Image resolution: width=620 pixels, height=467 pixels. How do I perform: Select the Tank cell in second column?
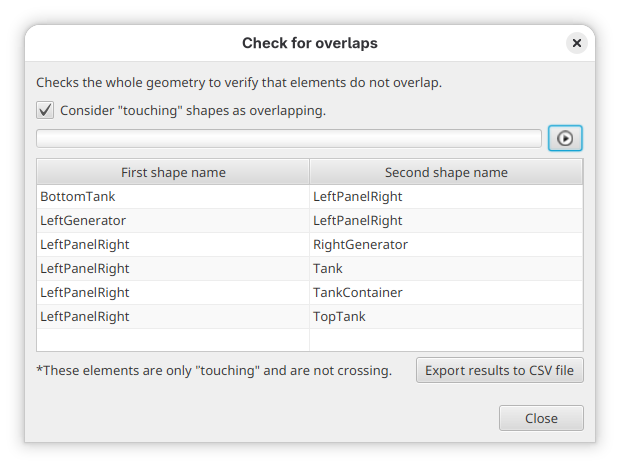[328, 269]
